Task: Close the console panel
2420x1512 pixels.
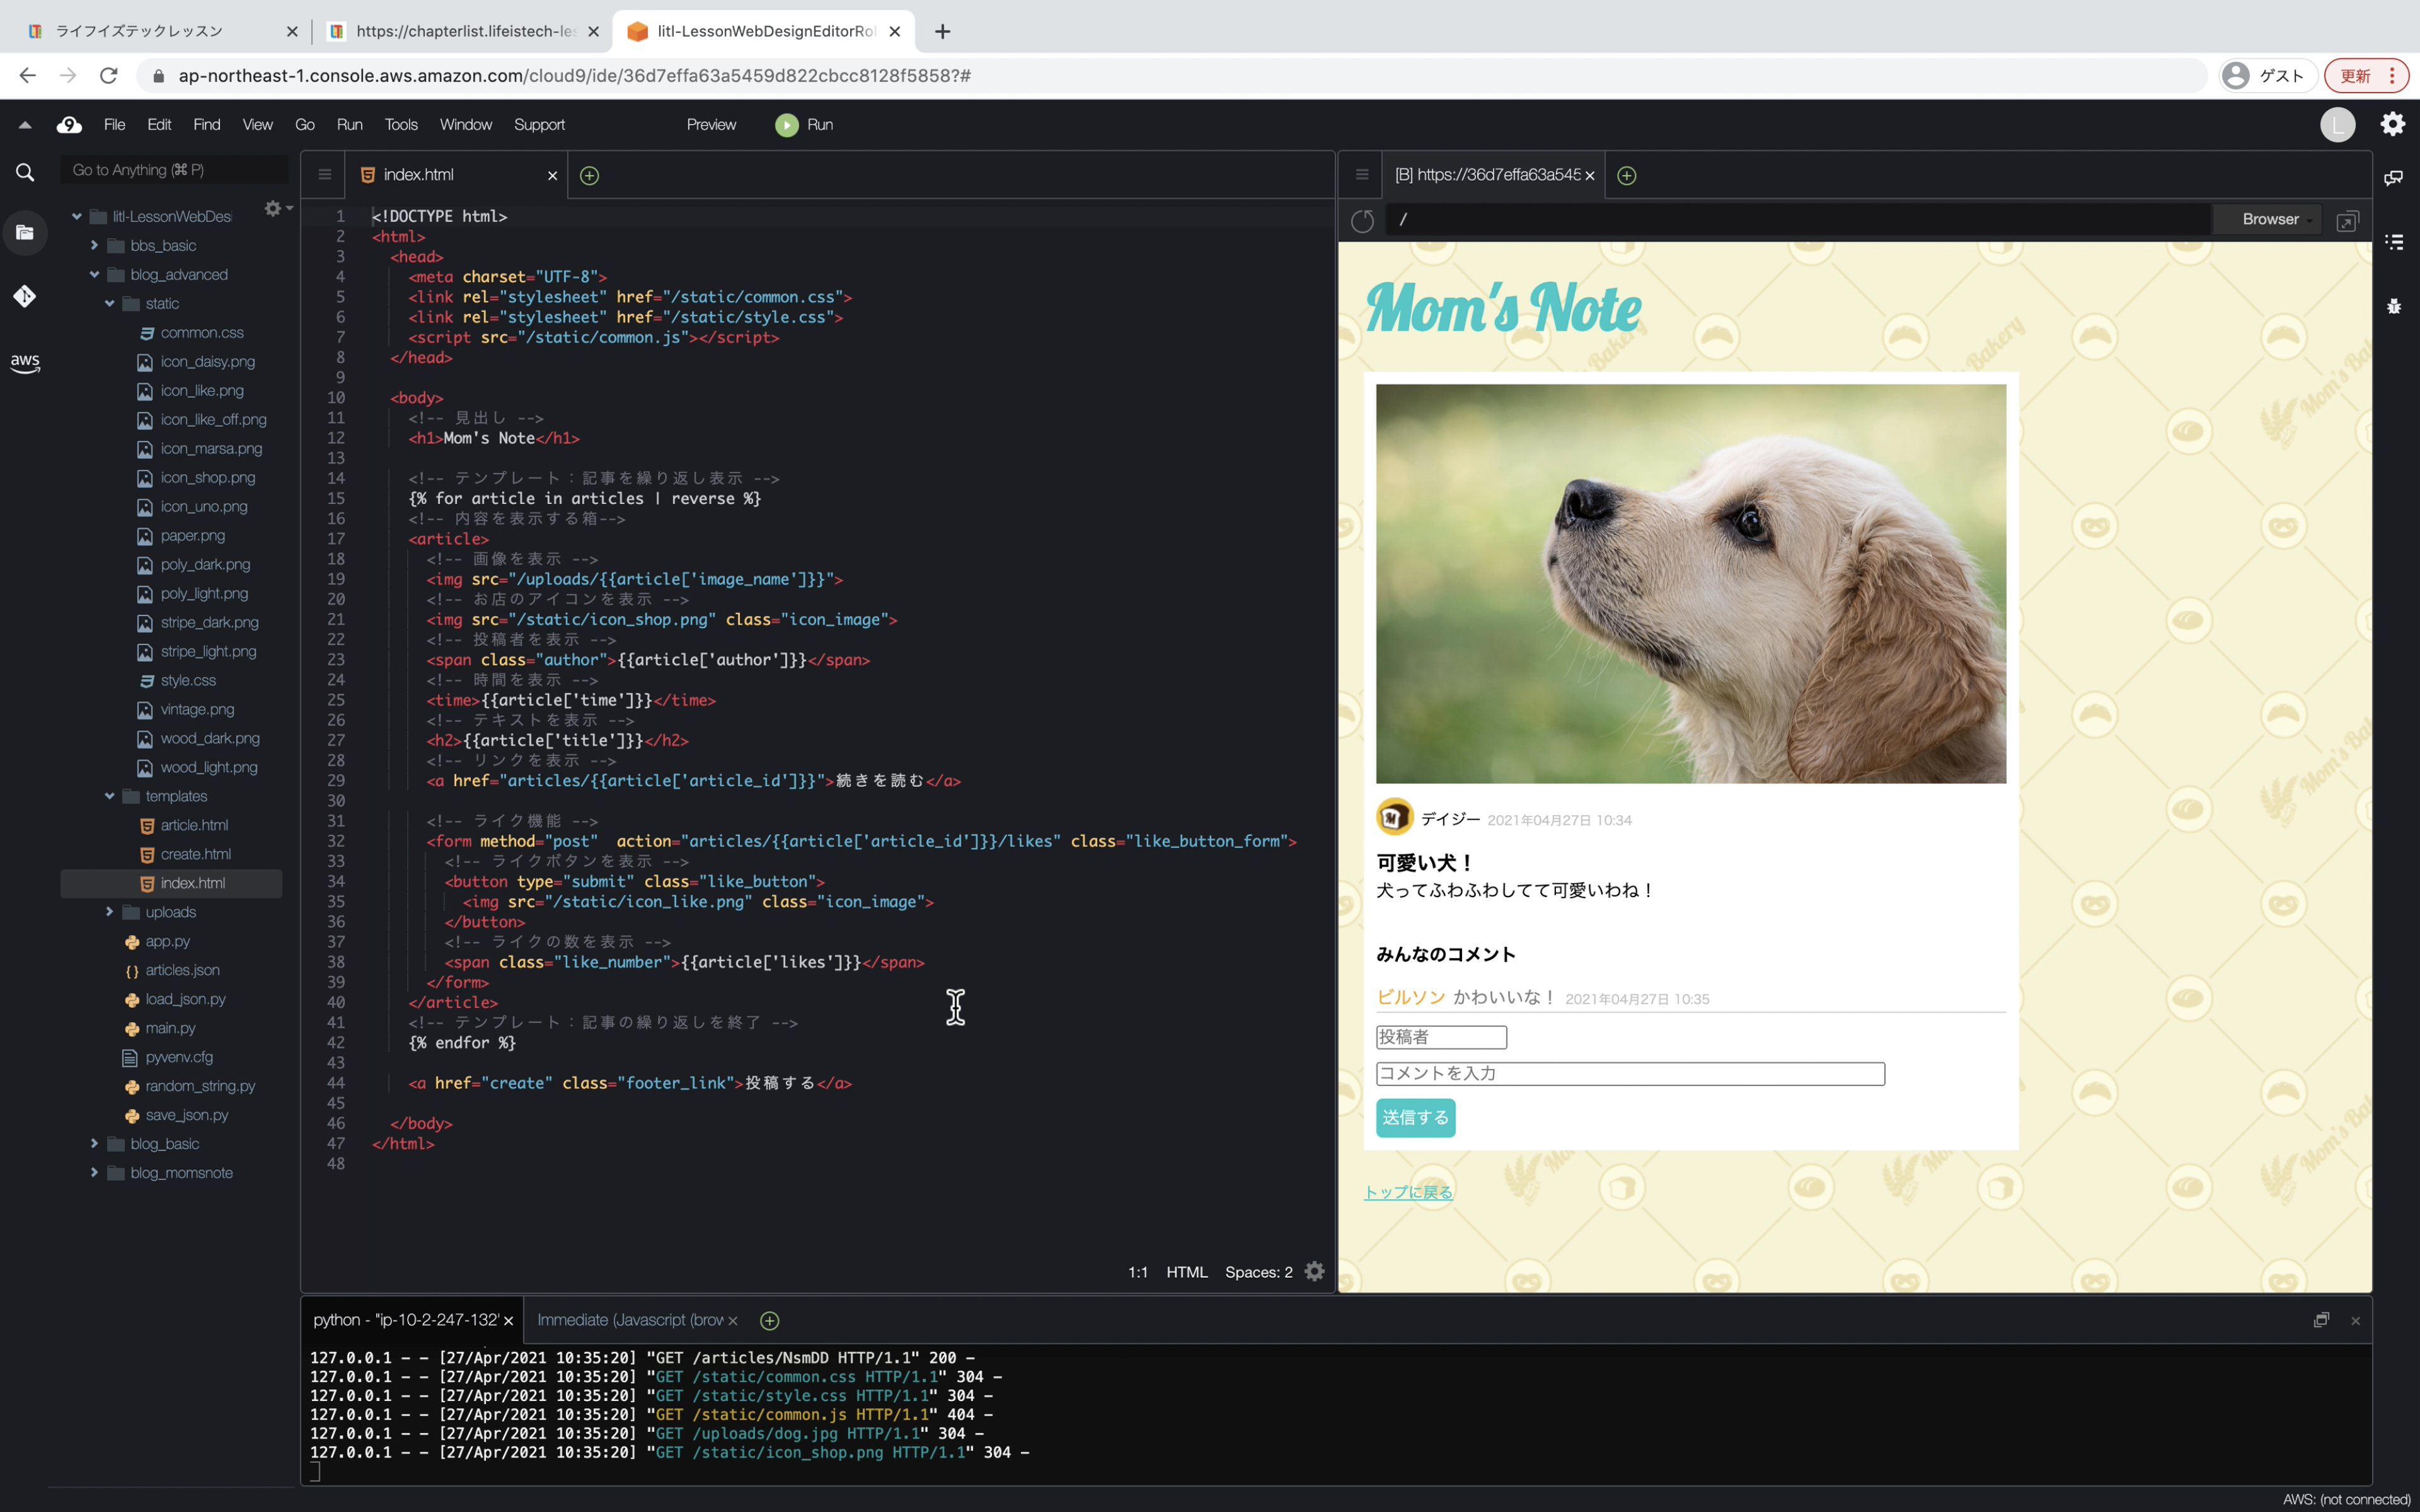Action: click(2355, 1321)
